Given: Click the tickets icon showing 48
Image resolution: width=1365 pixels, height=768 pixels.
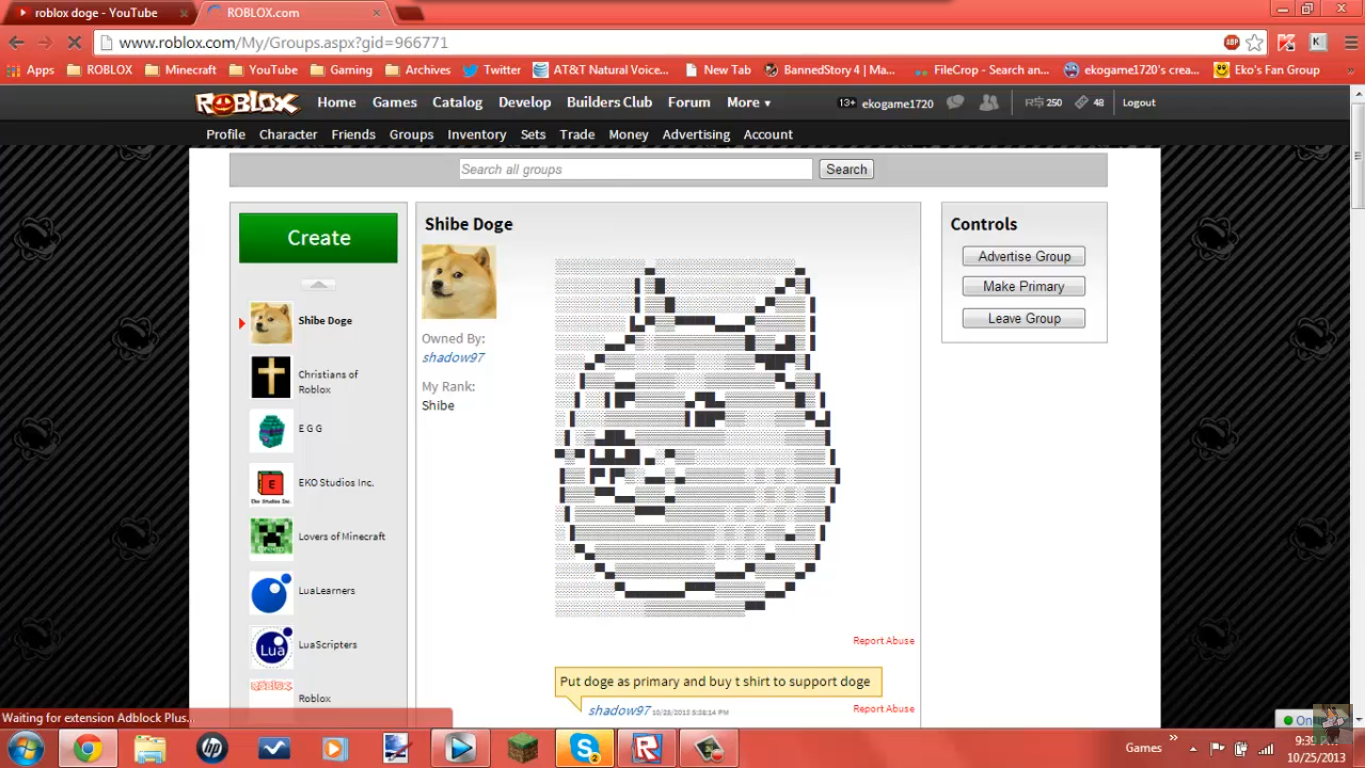Looking at the screenshot, I should 1081,102.
